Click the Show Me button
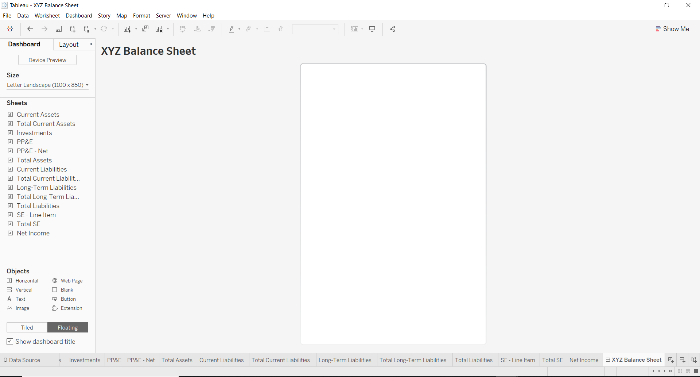 [672, 29]
